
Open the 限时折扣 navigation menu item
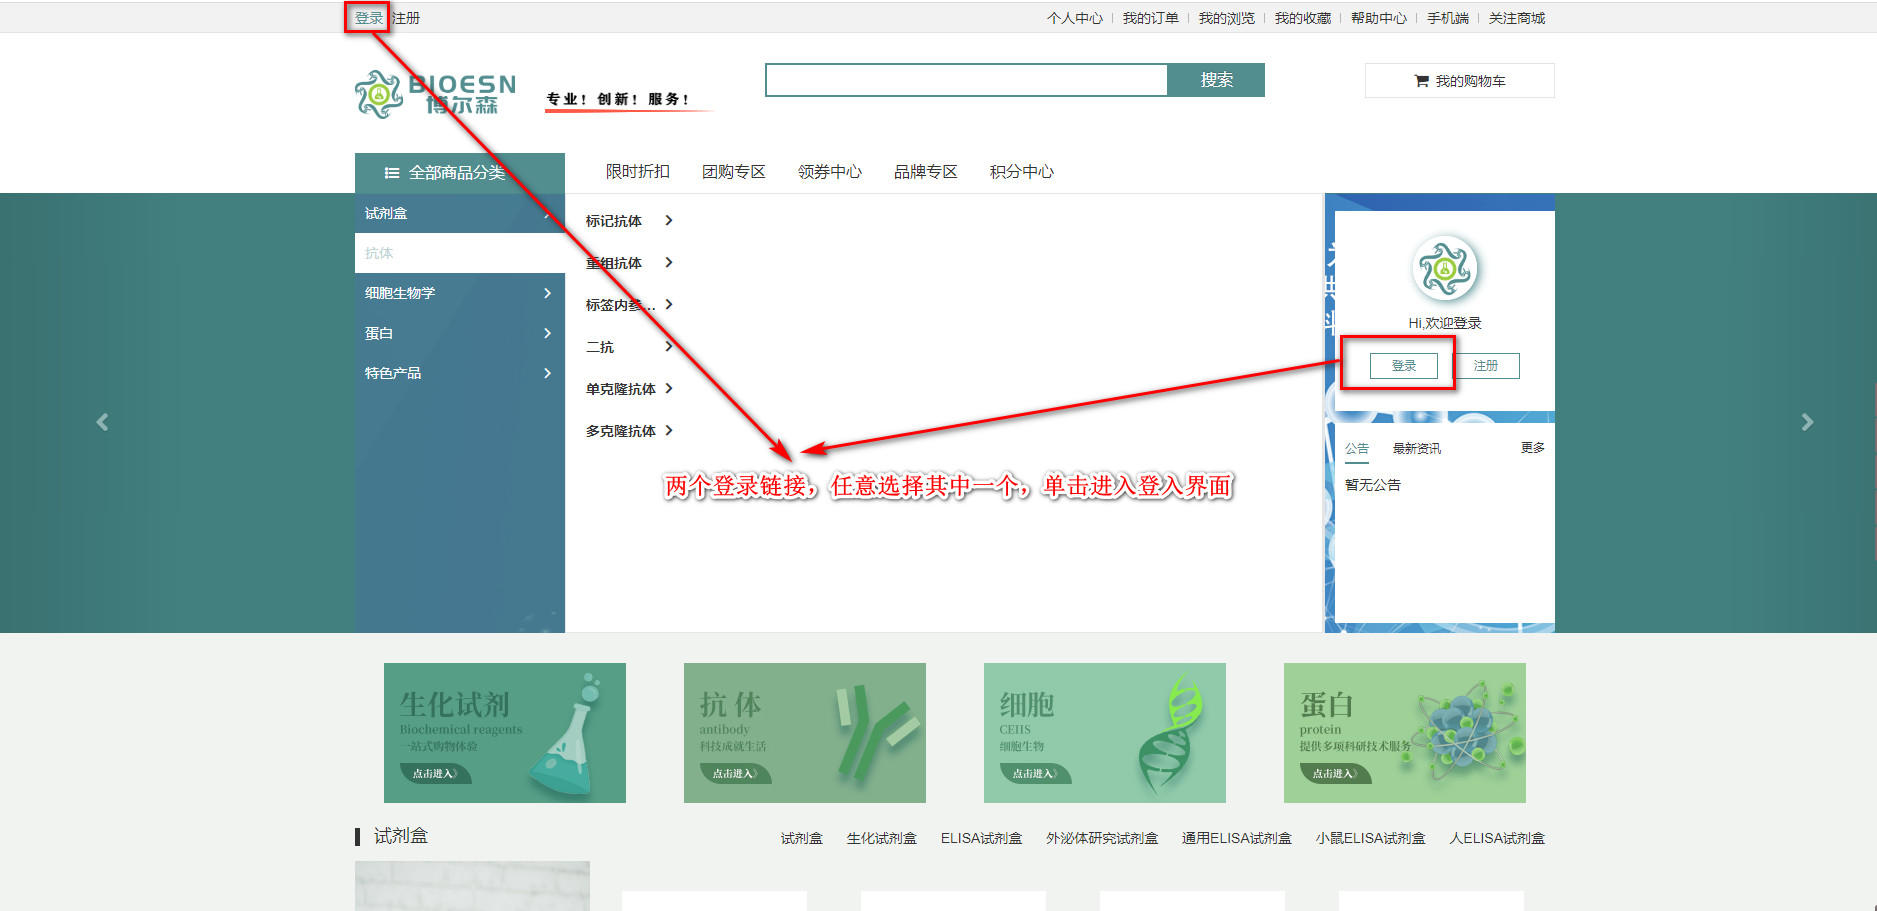click(637, 172)
